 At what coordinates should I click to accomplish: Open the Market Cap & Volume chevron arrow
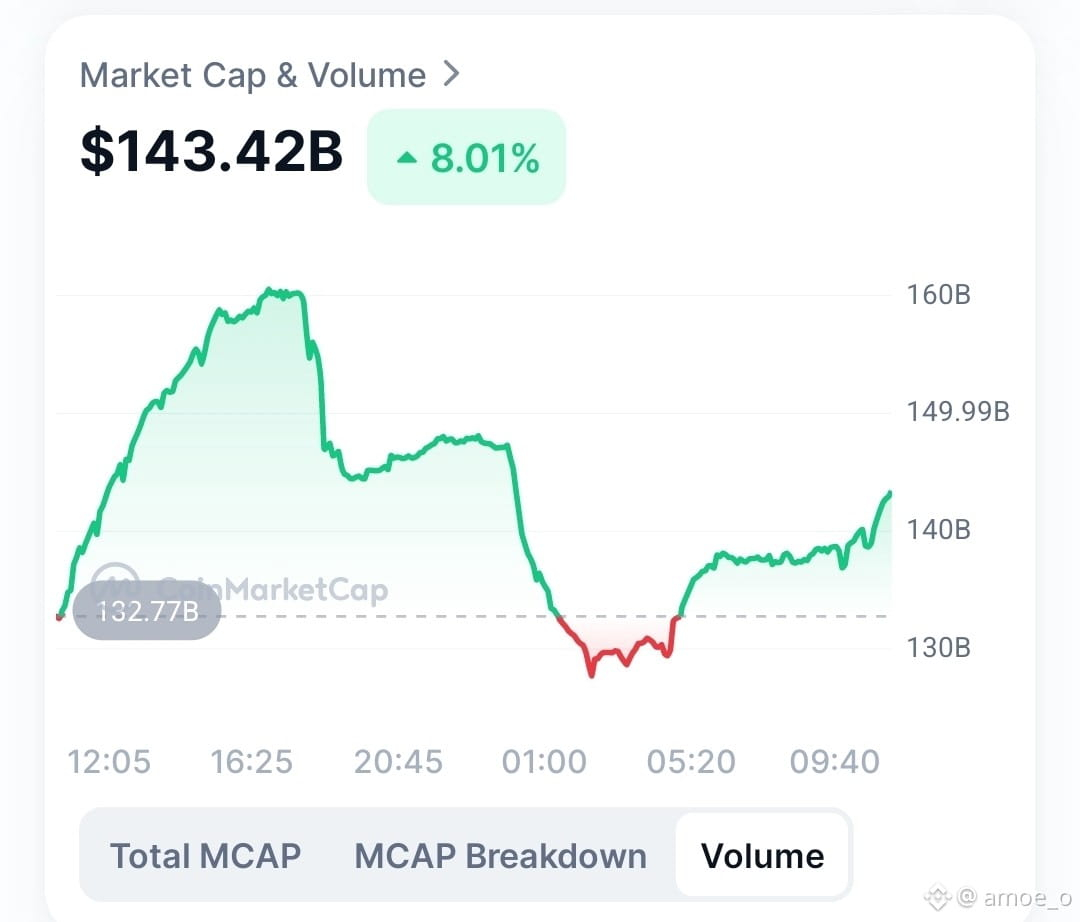(x=451, y=74)
